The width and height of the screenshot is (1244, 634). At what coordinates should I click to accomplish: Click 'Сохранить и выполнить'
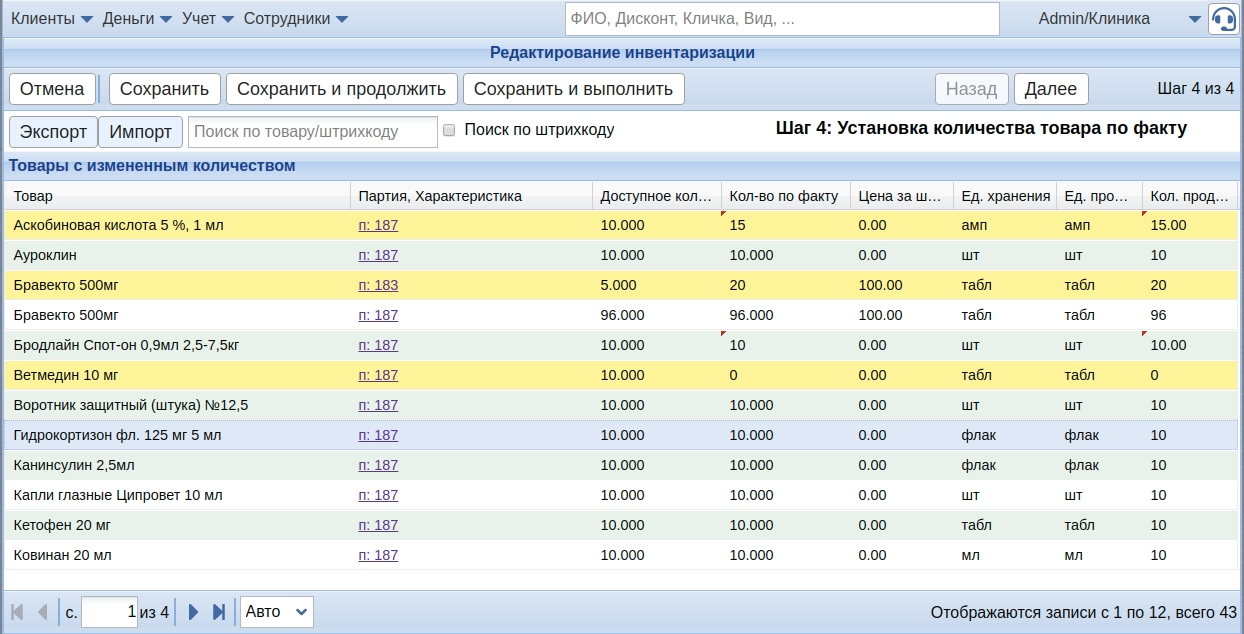[573, 89]
